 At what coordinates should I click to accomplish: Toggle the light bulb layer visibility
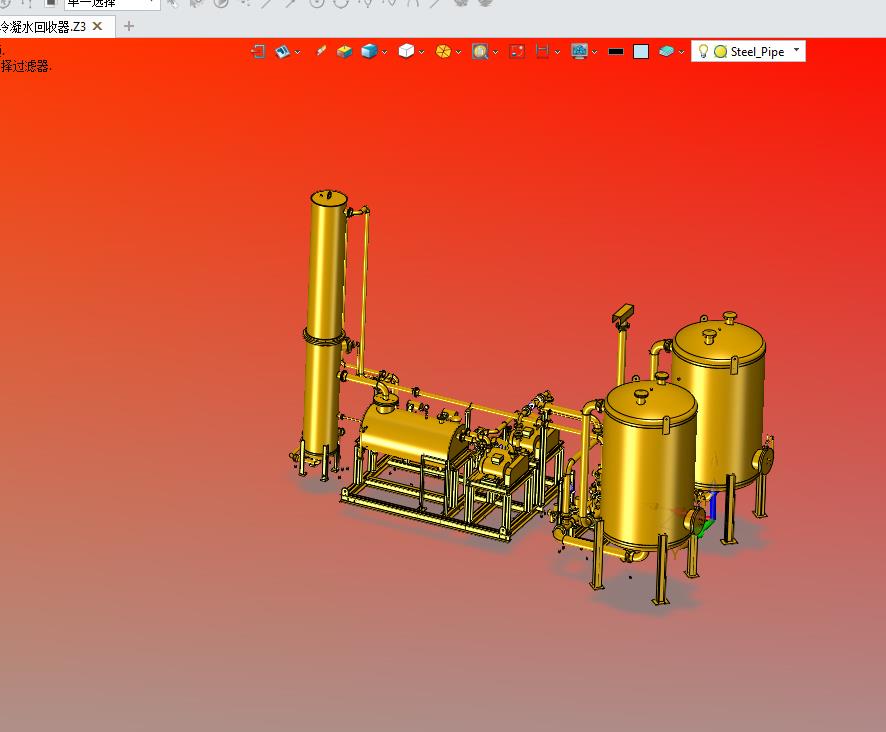(x=703, y=51)
